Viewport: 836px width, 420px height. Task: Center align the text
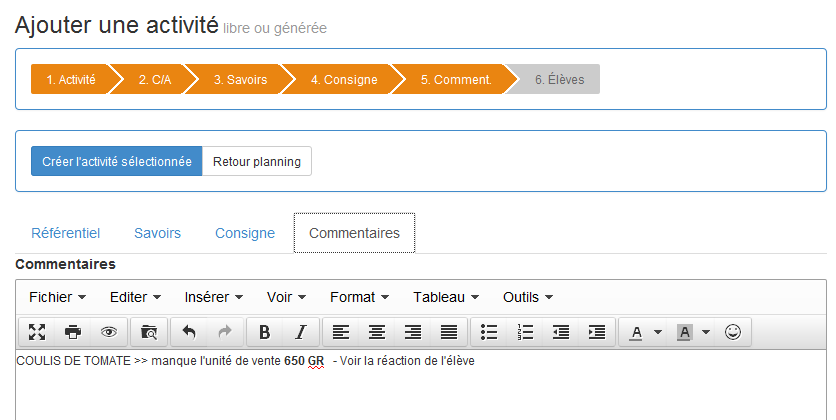pyautogui.click(x=377, y=332)
